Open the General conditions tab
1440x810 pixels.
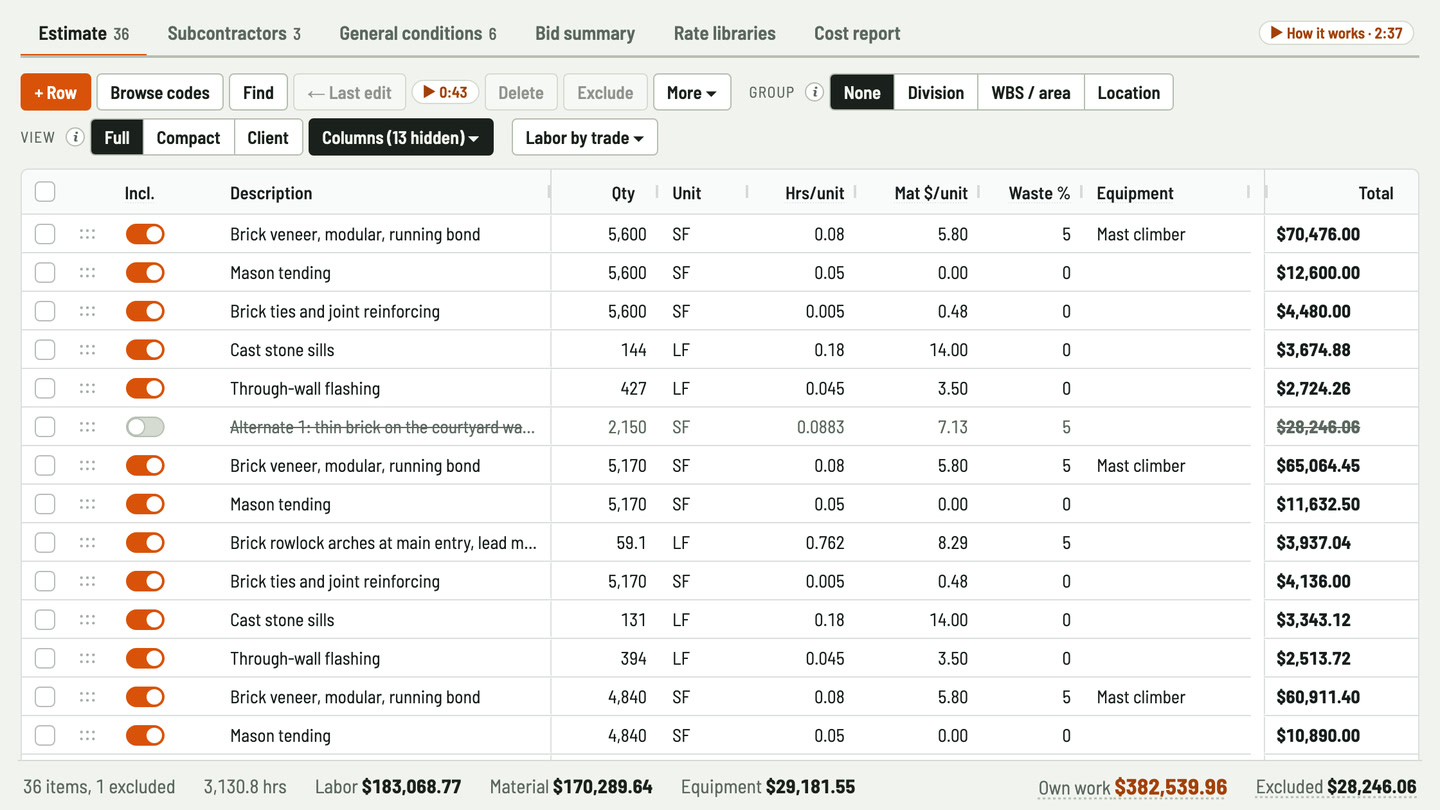pos(418,33)
